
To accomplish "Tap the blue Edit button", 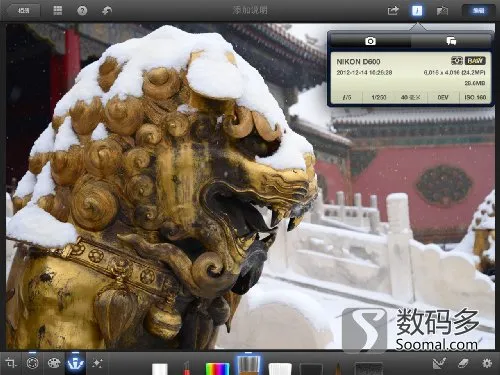I will point(478,11).
